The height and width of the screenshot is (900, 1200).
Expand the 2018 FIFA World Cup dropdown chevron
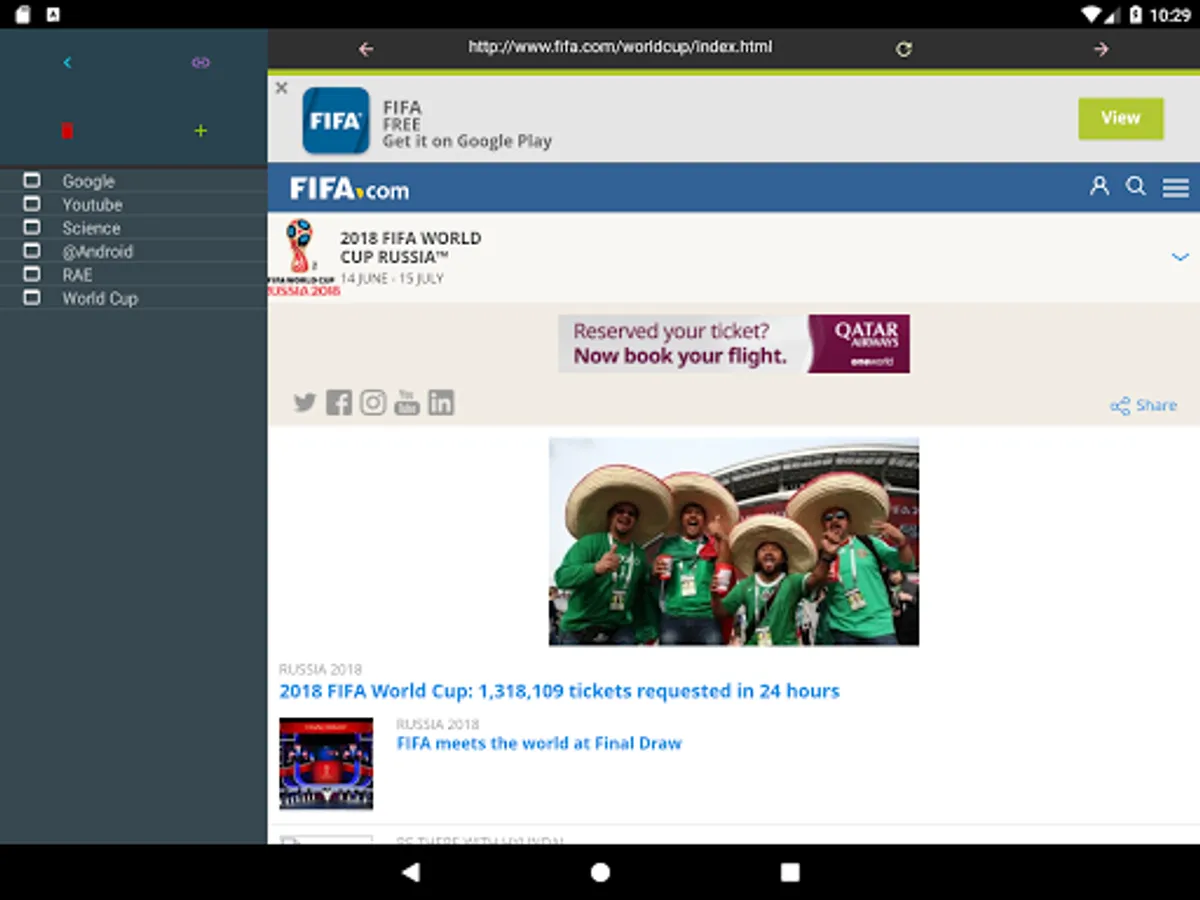pos(1179,257)
